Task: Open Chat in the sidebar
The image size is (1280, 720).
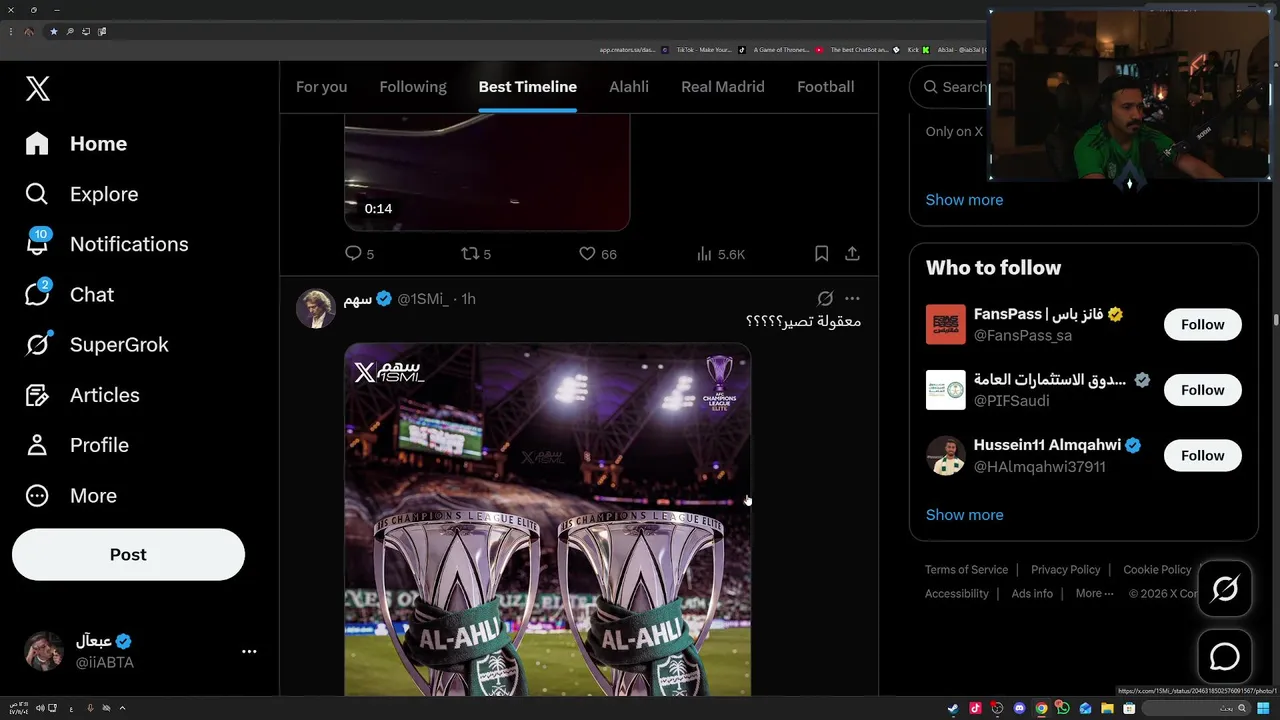Action: (x=70, y=294)
